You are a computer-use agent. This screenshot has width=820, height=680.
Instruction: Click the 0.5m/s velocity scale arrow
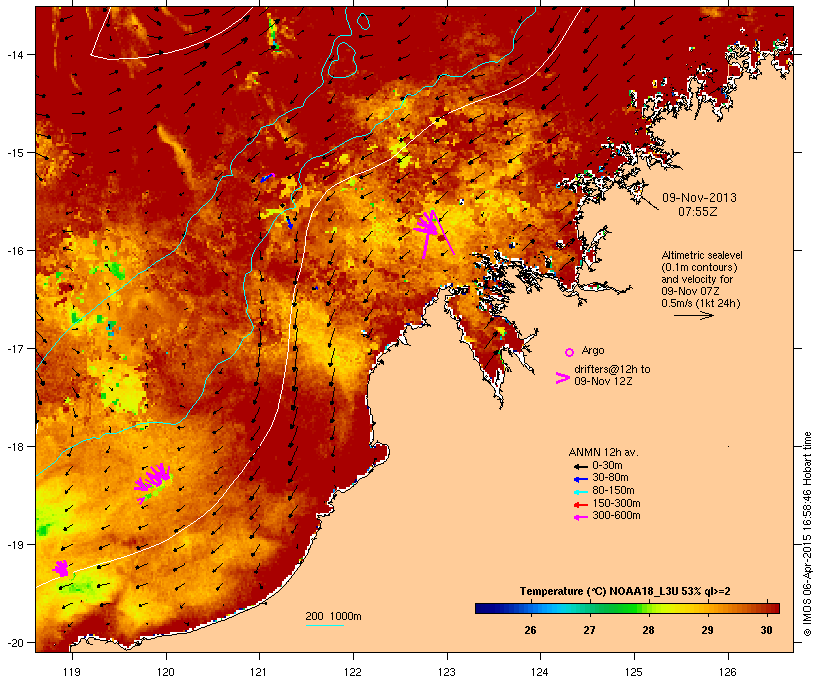coord(693,315)
